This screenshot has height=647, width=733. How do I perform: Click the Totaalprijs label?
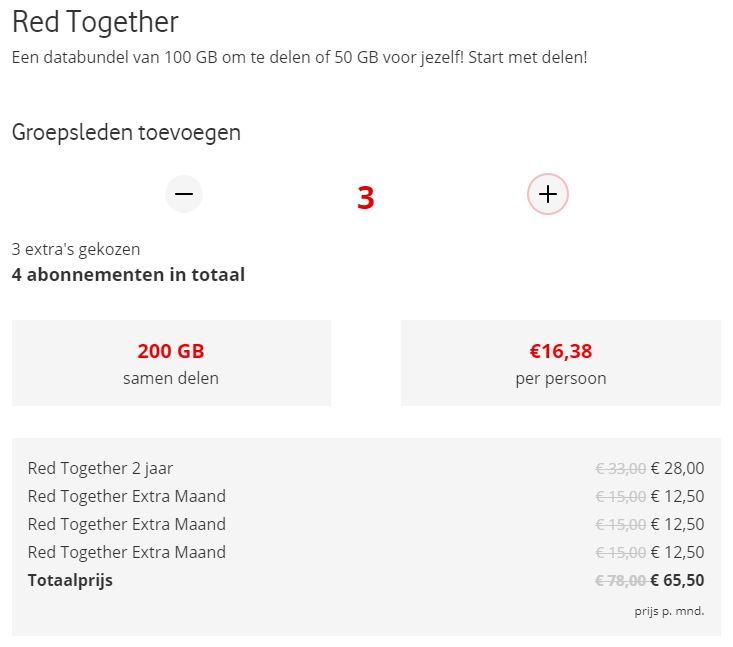point(70,580)
